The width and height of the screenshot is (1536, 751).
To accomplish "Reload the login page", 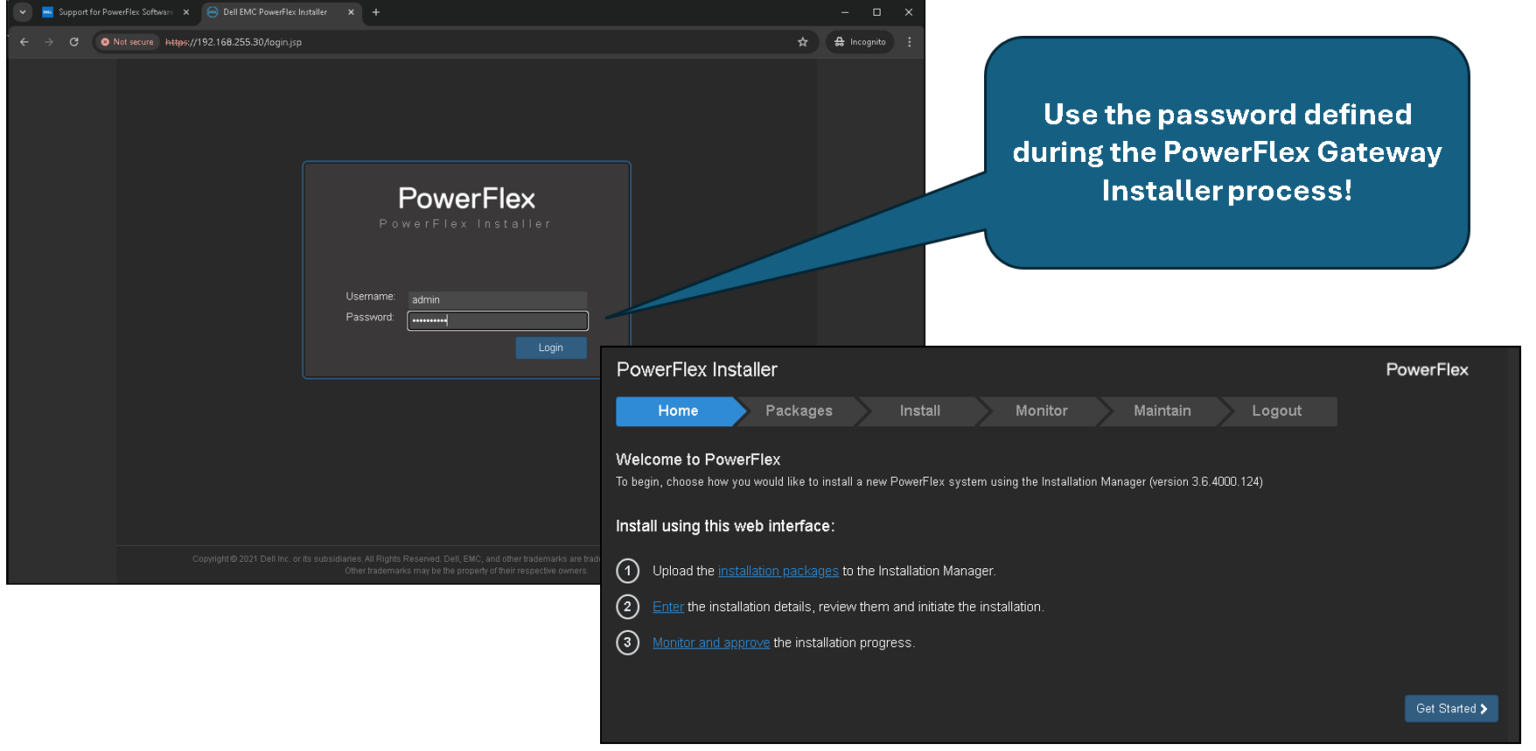I will 73,42.
